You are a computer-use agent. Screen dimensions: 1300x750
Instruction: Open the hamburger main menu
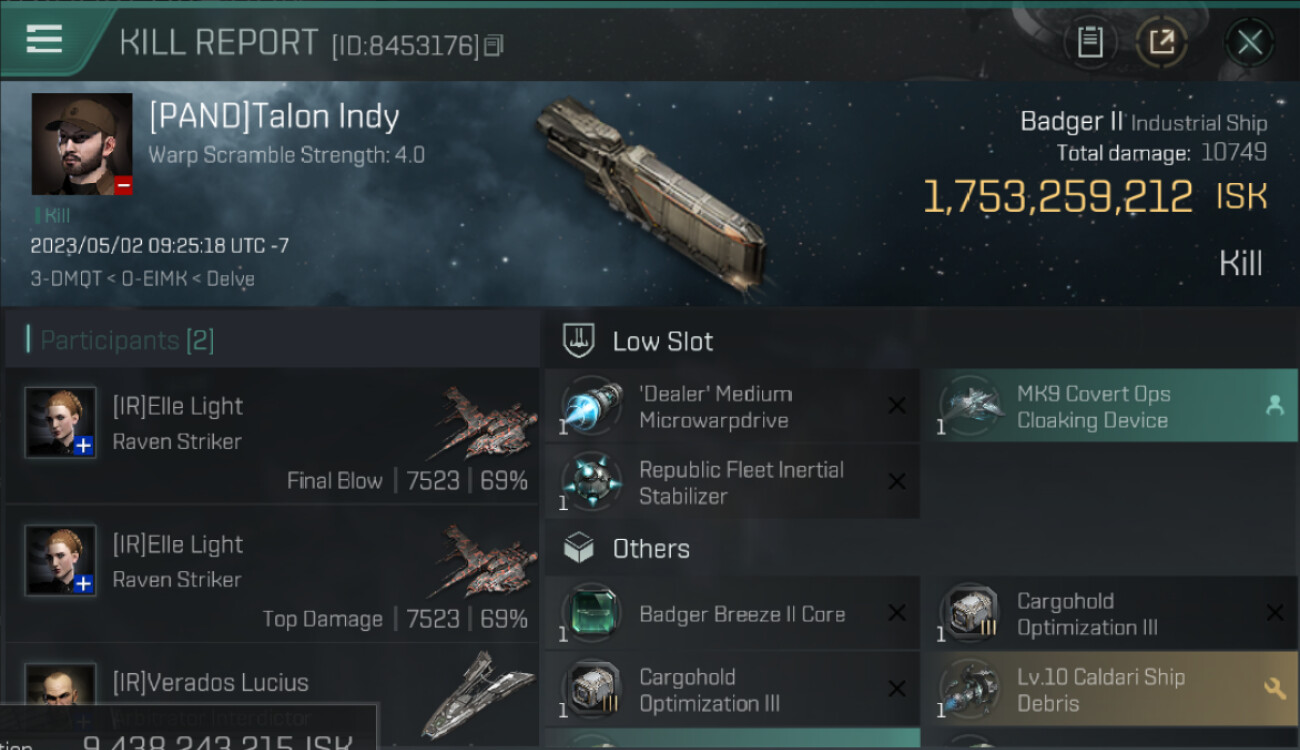44,40
